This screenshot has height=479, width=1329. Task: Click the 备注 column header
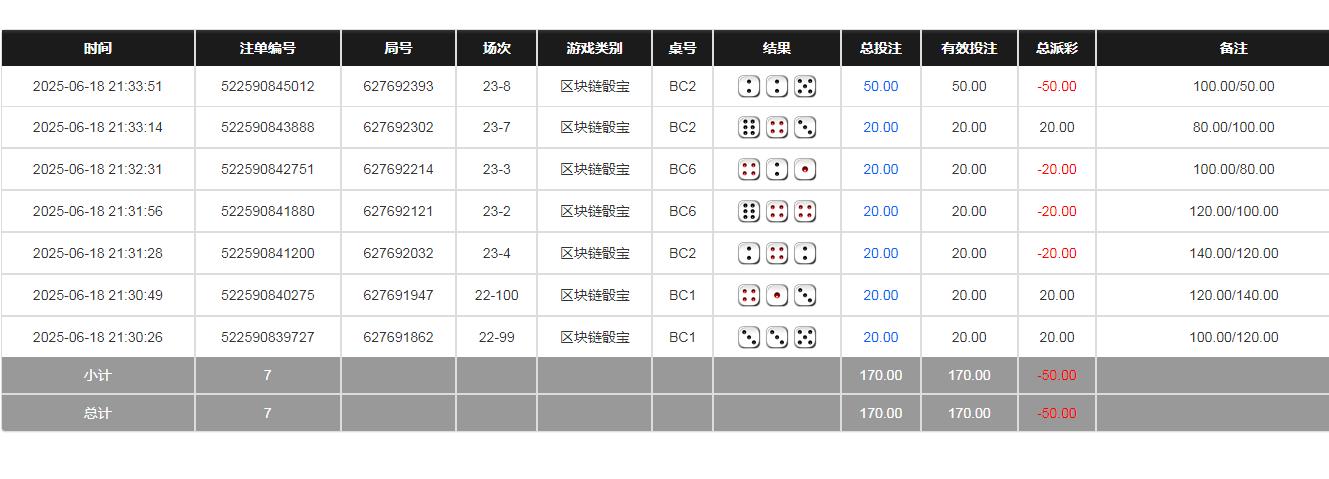[x=1233, y=48]
